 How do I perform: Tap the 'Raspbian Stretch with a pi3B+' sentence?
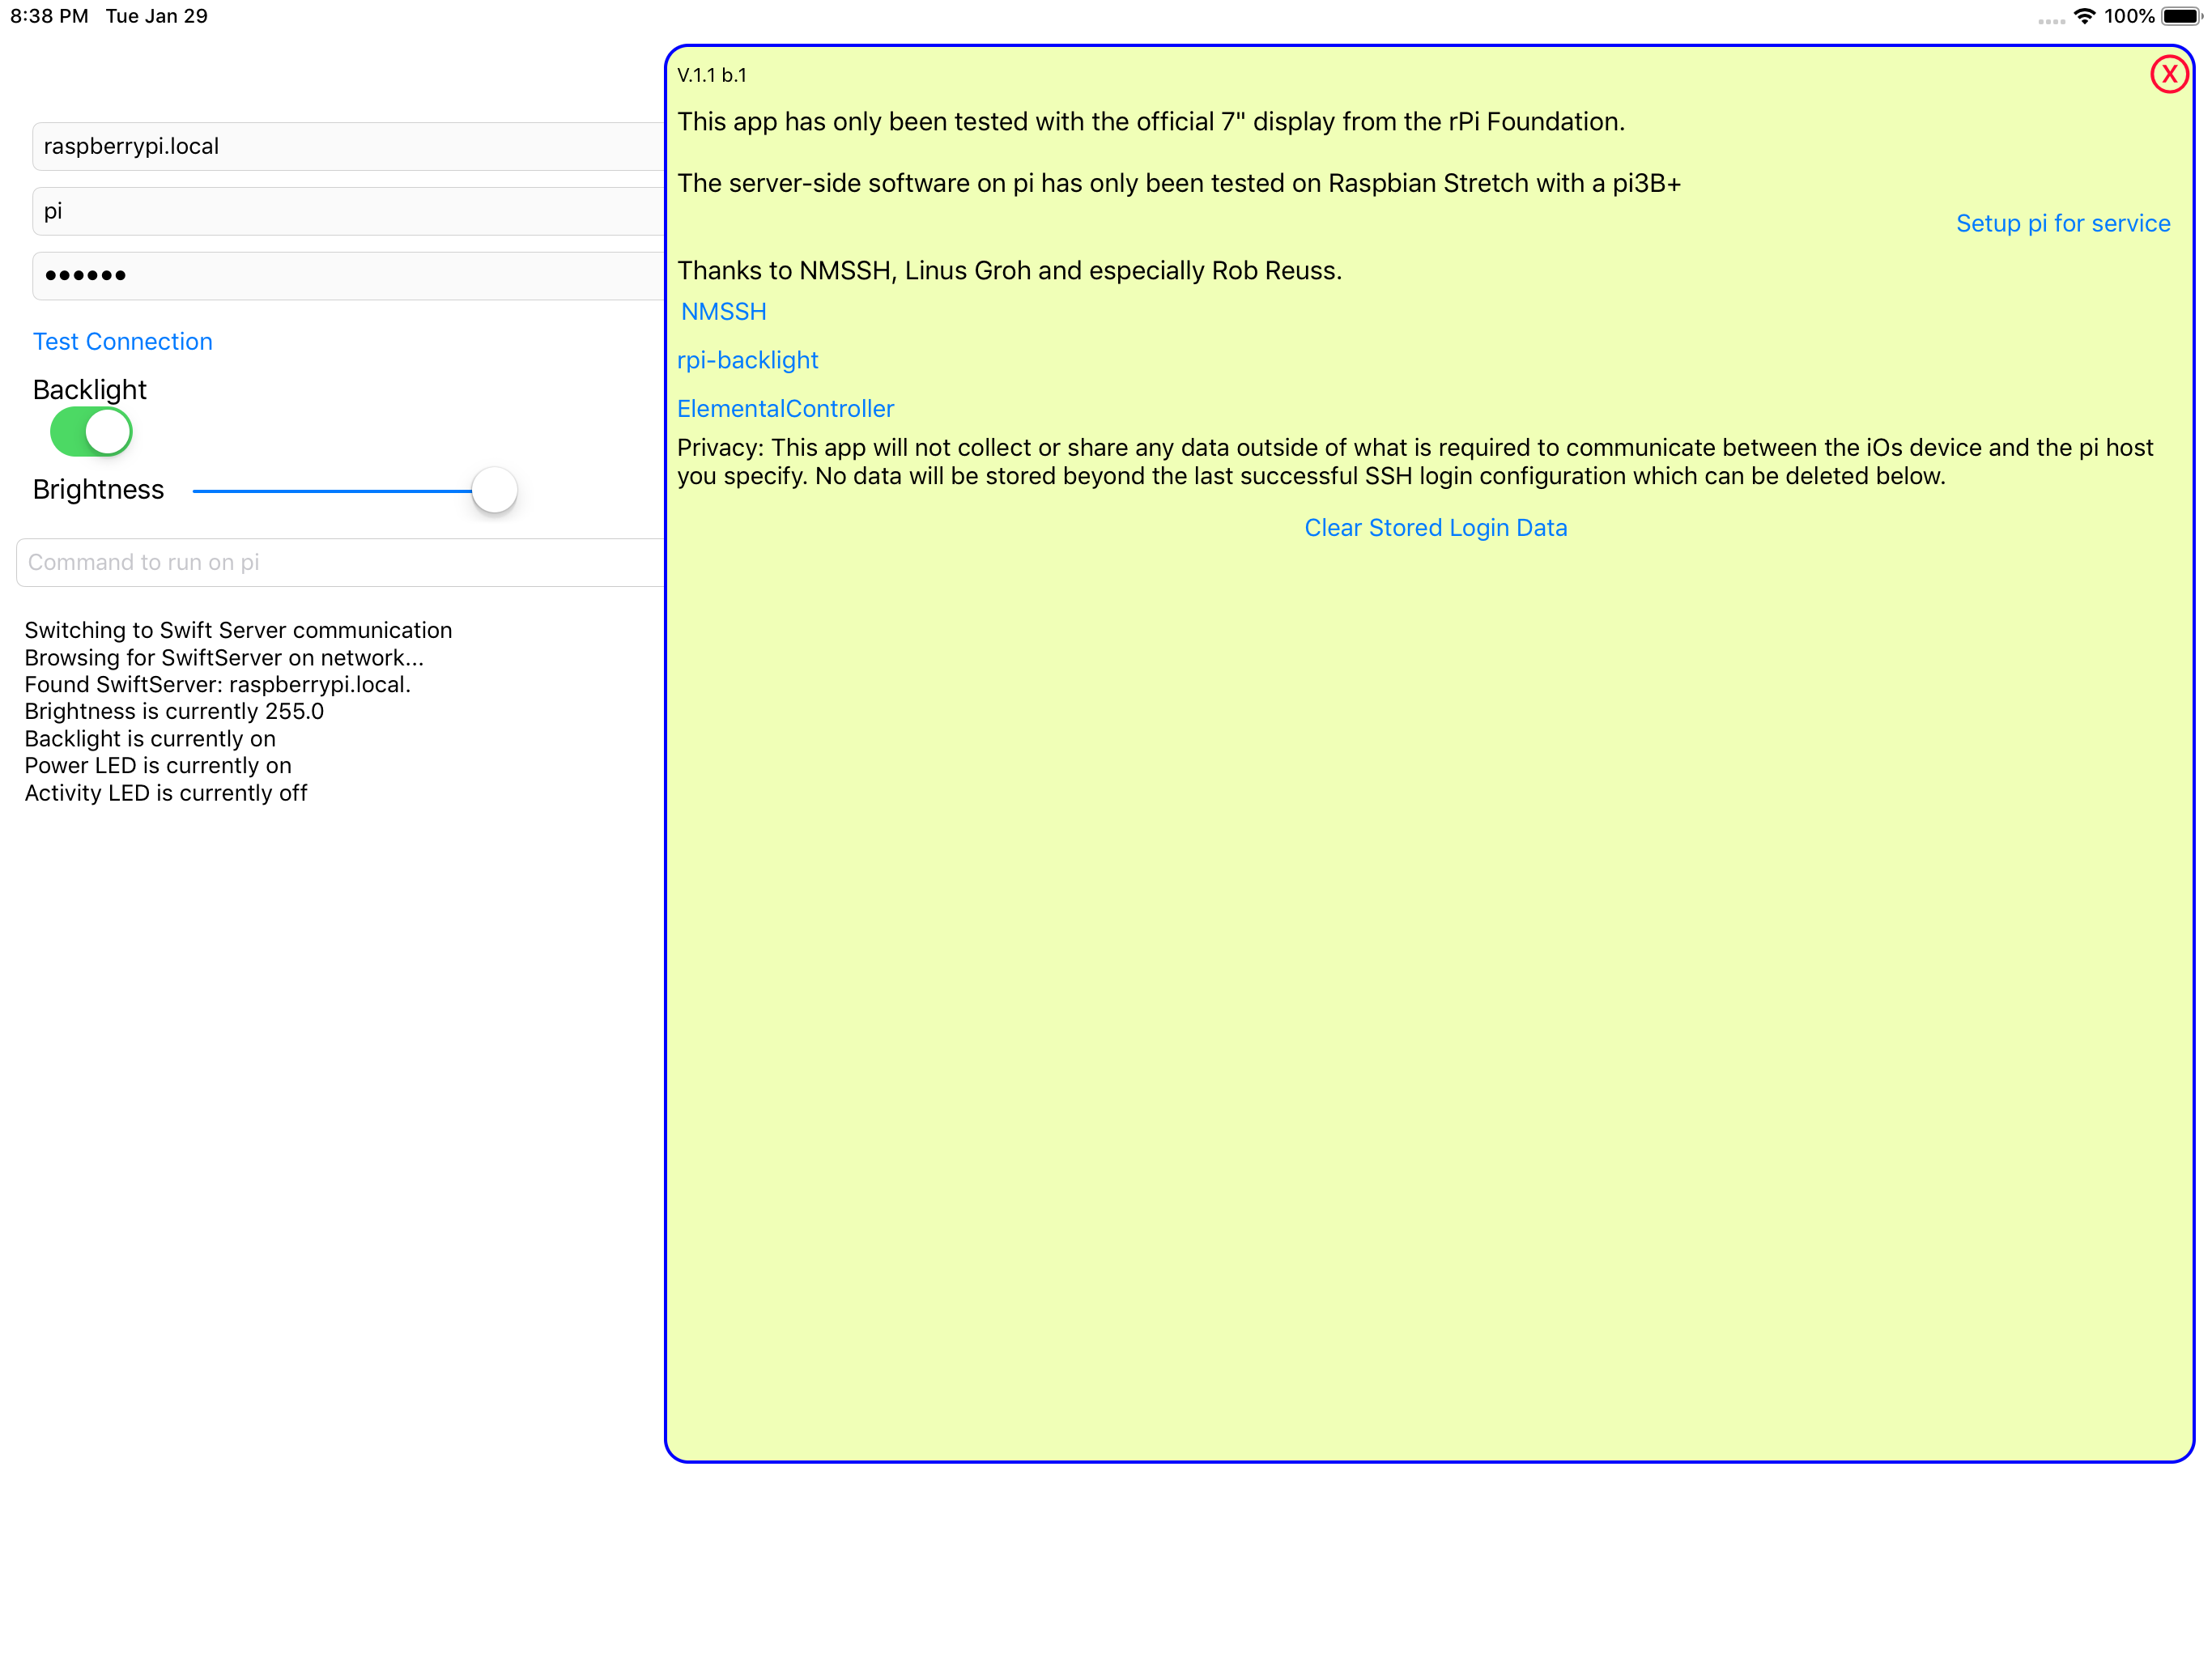click(x=1179, y=183)
